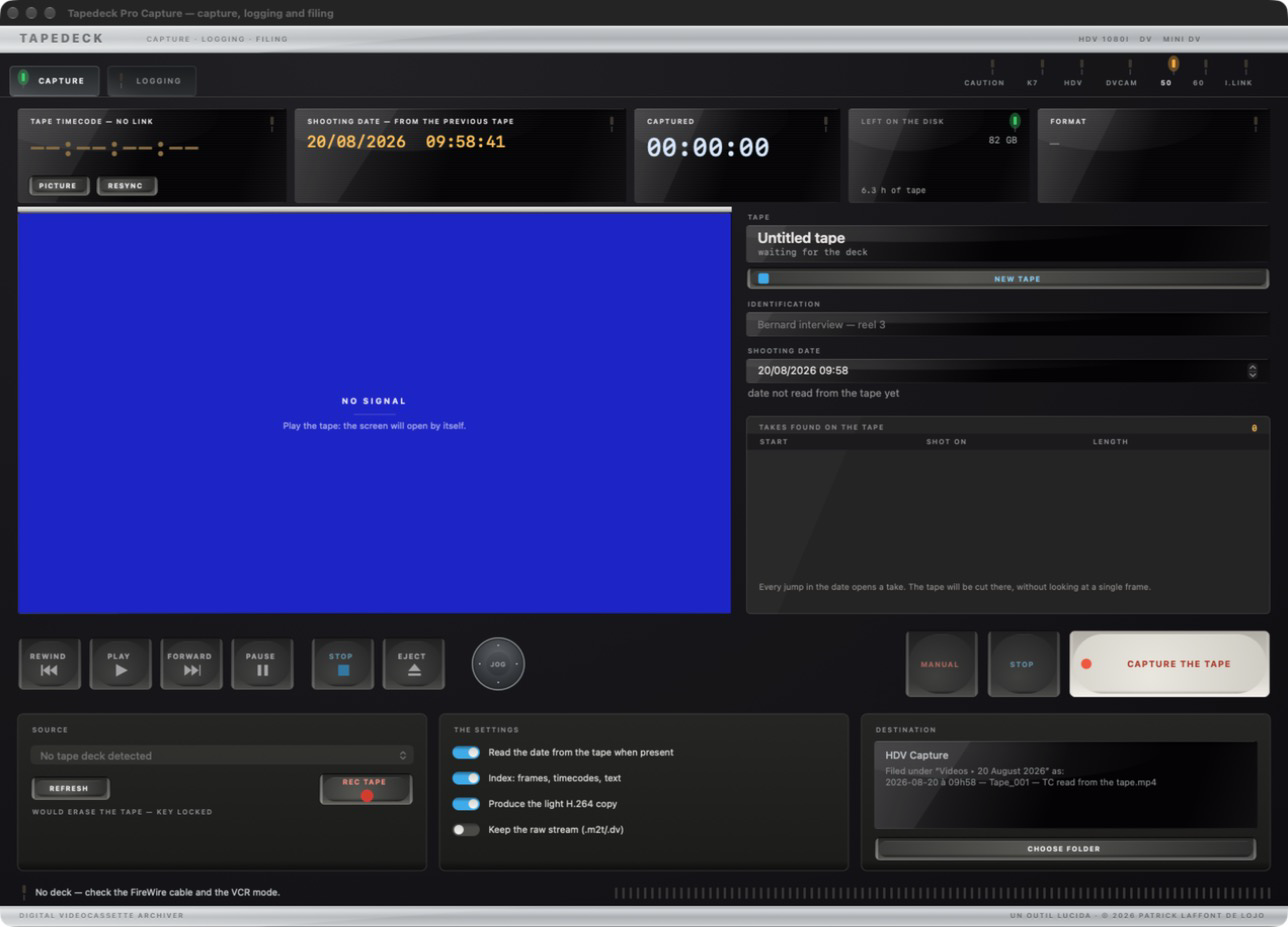Viewport: 1288px width, 927px height.
Task: Start capturing with 'Capture the Tape'
Action: [x=1169, y=664]
